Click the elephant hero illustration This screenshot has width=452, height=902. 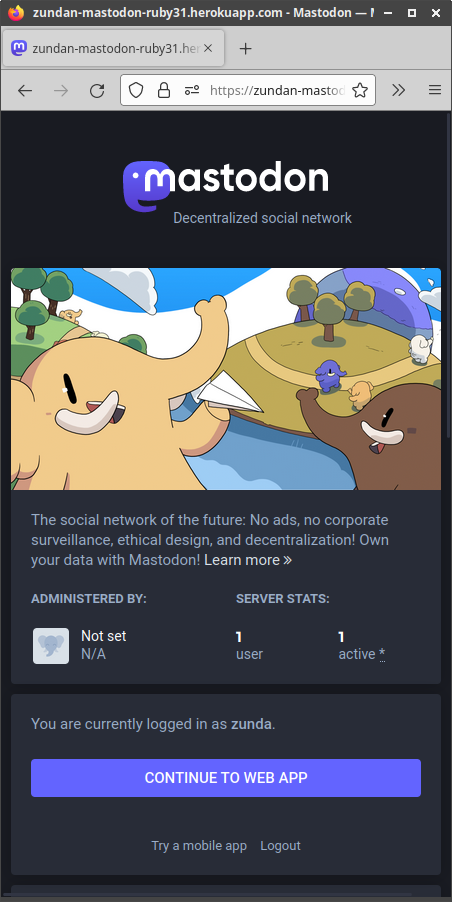[x=226, y=379]
